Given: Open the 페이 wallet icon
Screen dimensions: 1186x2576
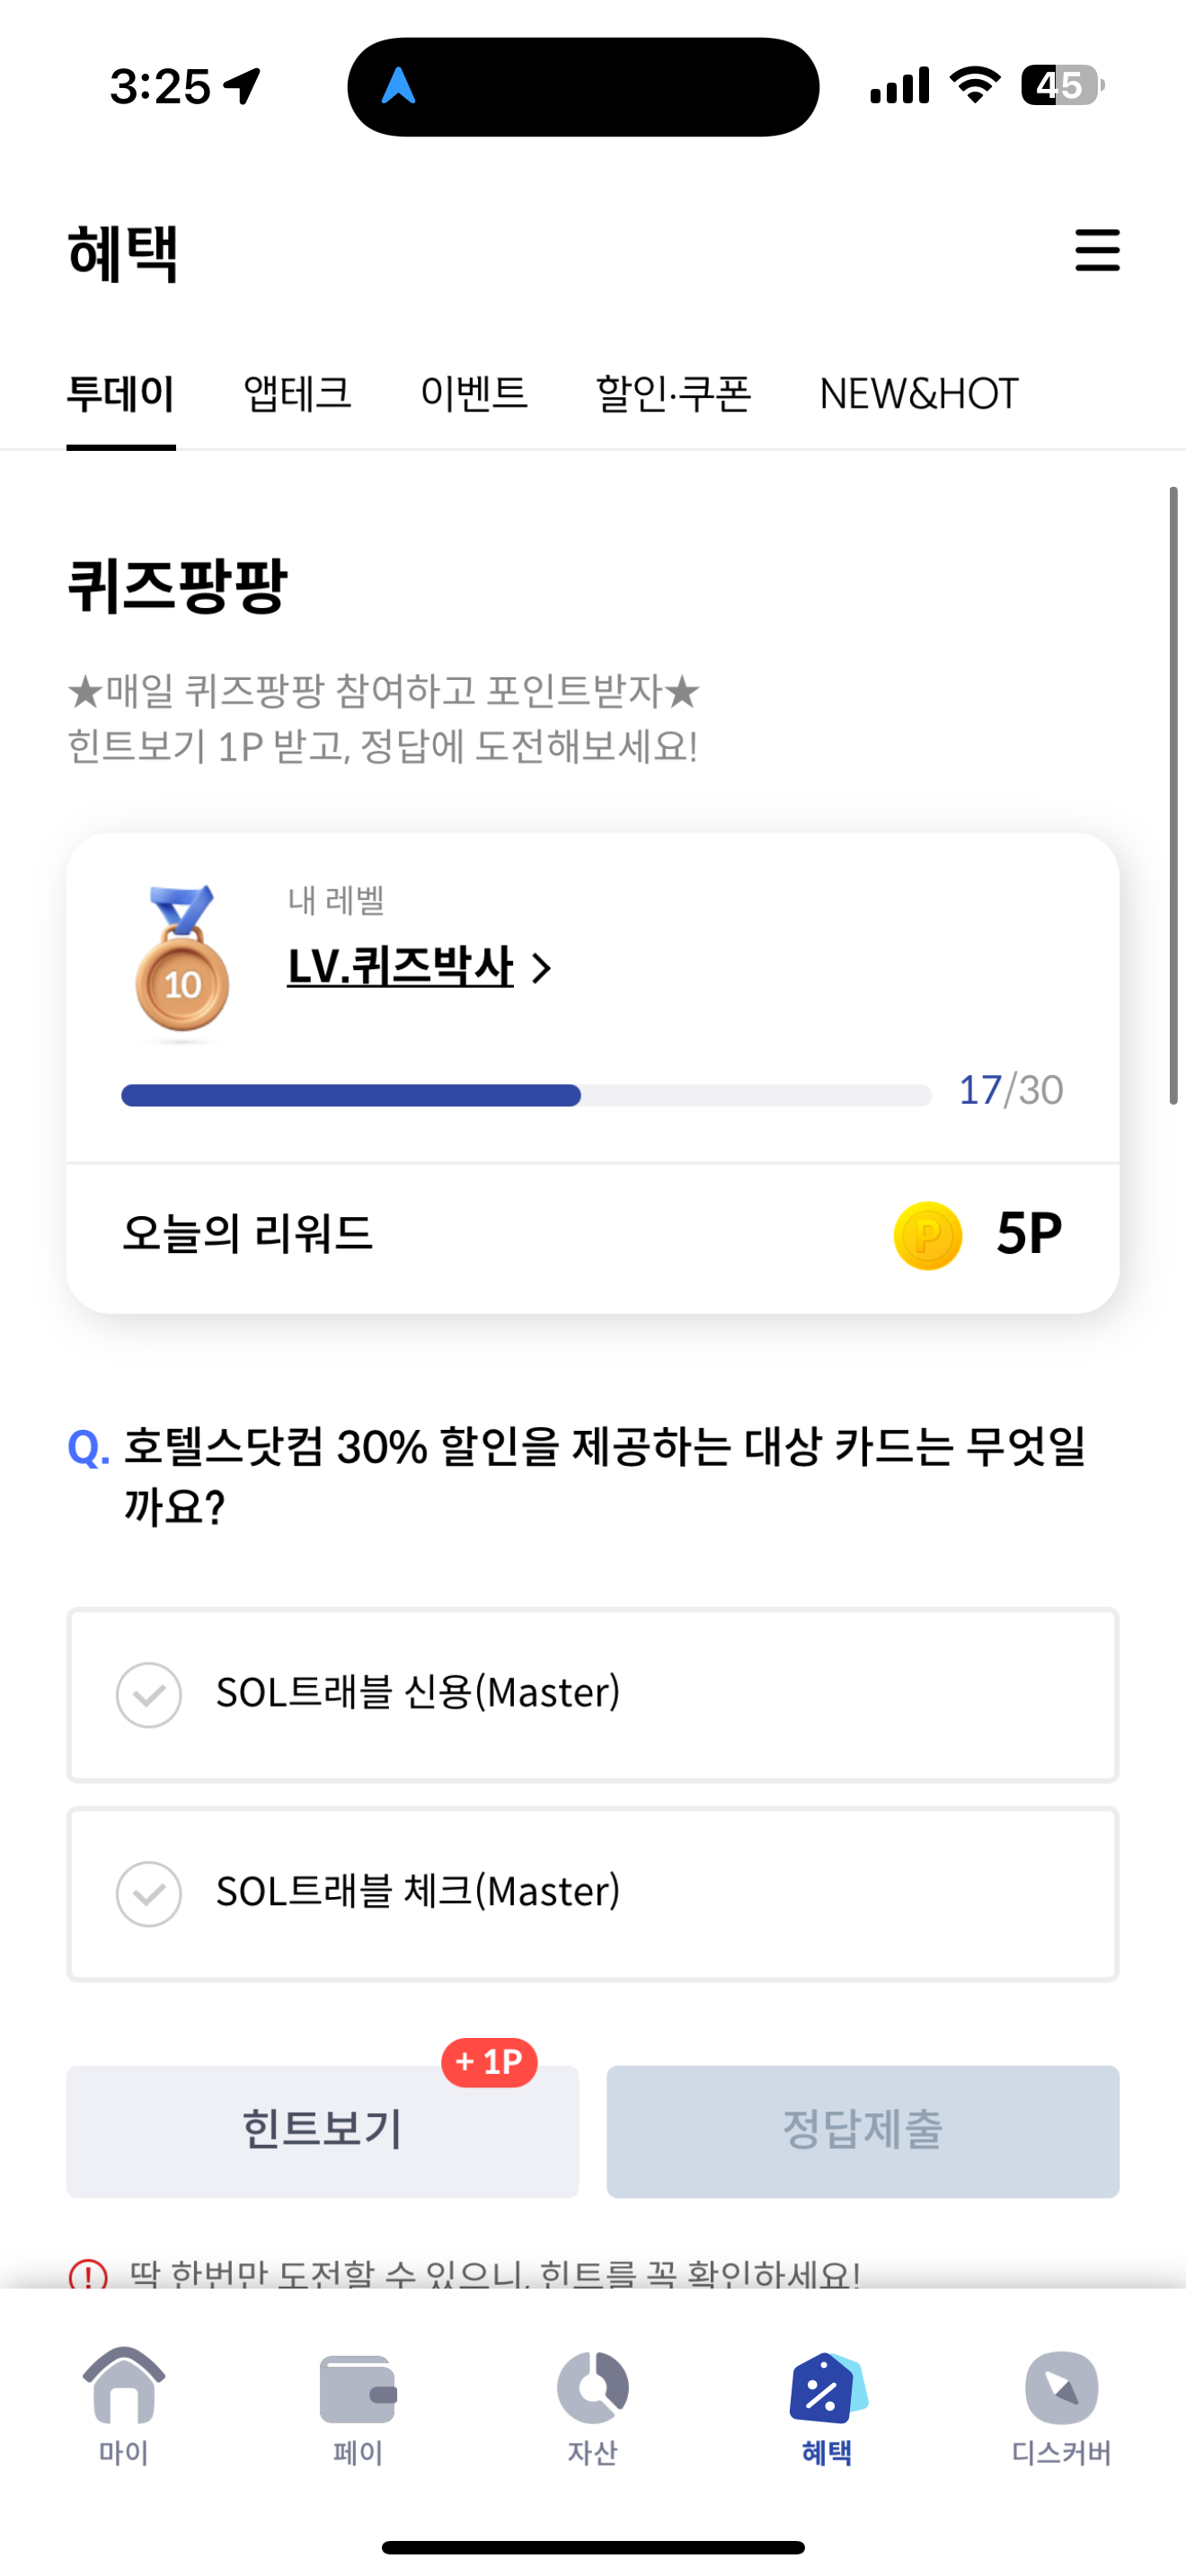Looking at the screenshot, I should tap(358, 2389).
